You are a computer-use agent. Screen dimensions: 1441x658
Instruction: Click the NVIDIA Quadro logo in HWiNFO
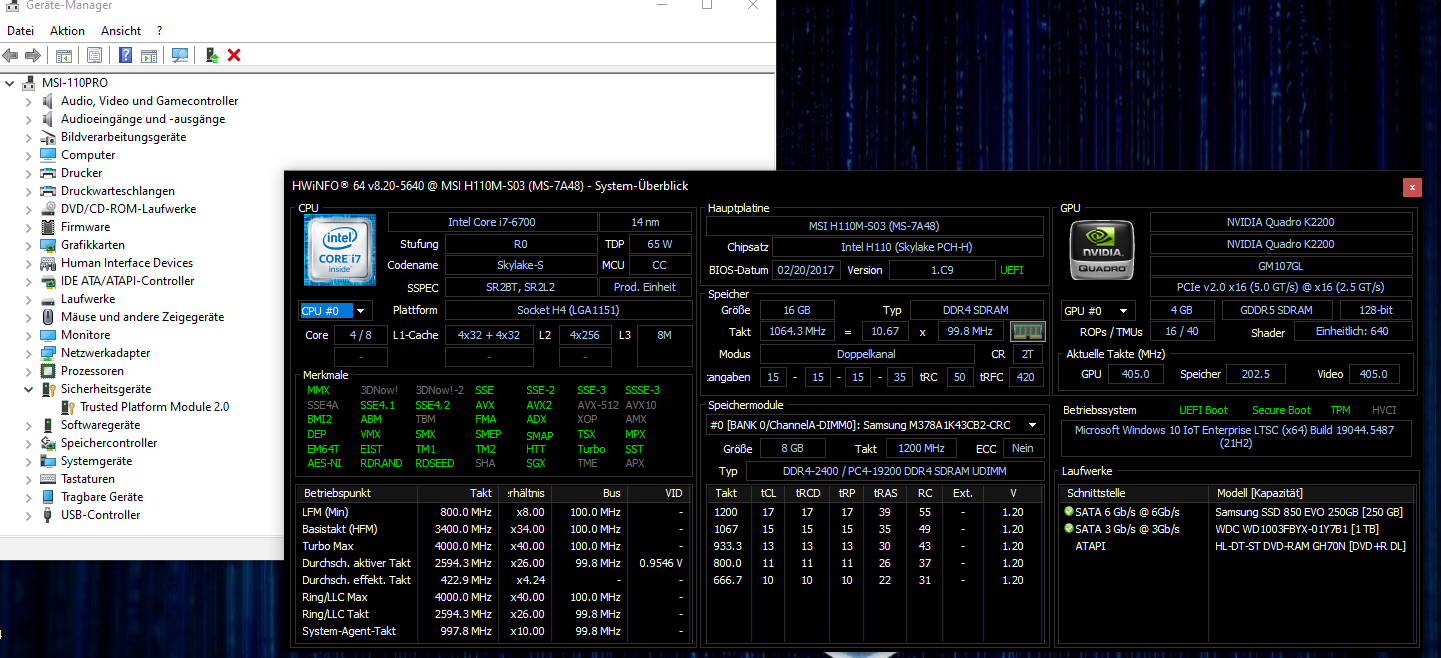coord(1102,249)
